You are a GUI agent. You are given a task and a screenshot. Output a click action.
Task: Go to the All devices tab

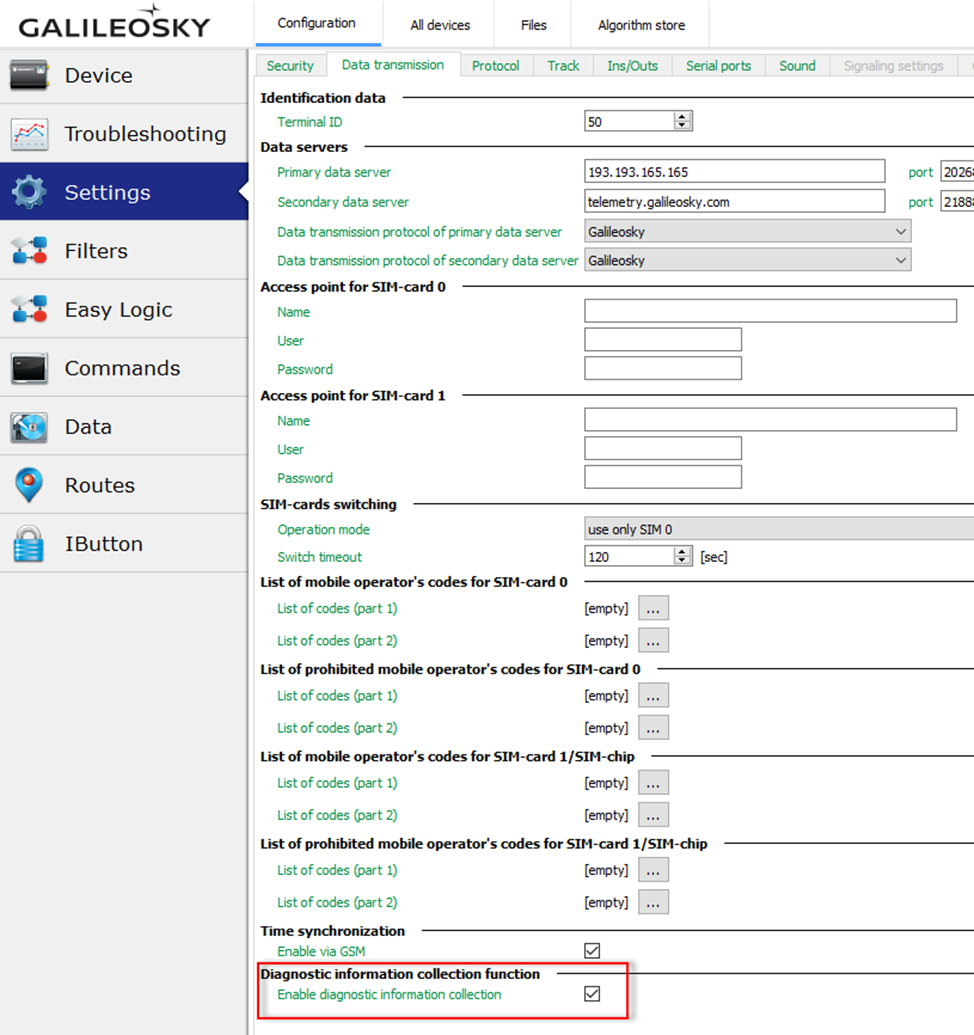click(440, 25)
